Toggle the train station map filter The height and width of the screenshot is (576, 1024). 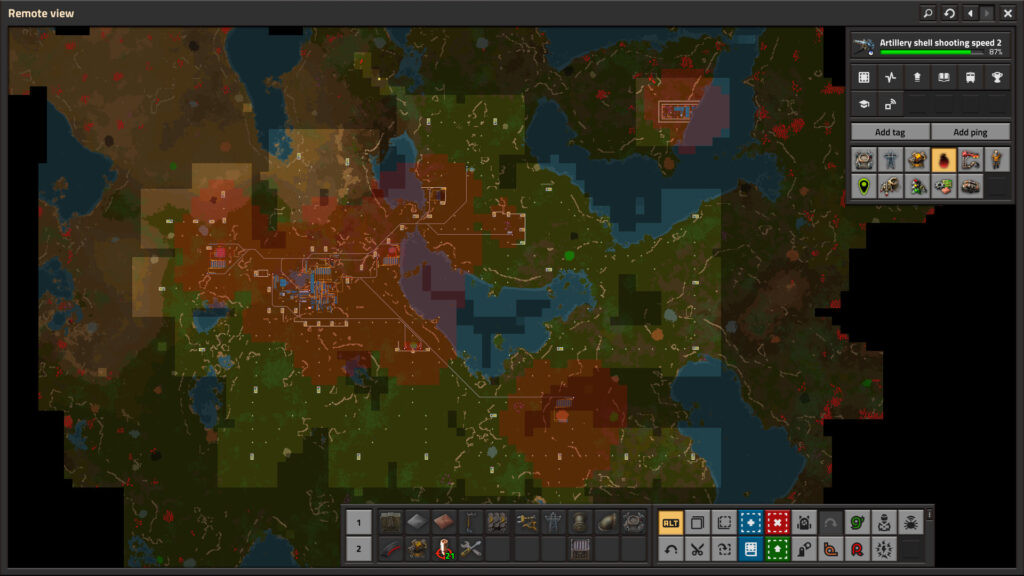point(970,159)
